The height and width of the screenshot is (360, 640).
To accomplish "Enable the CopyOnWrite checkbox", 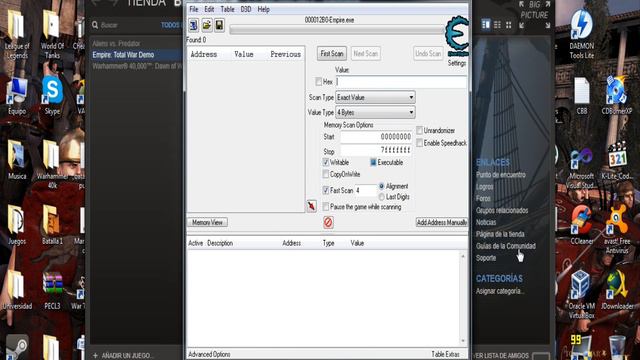I will [326, 174].
